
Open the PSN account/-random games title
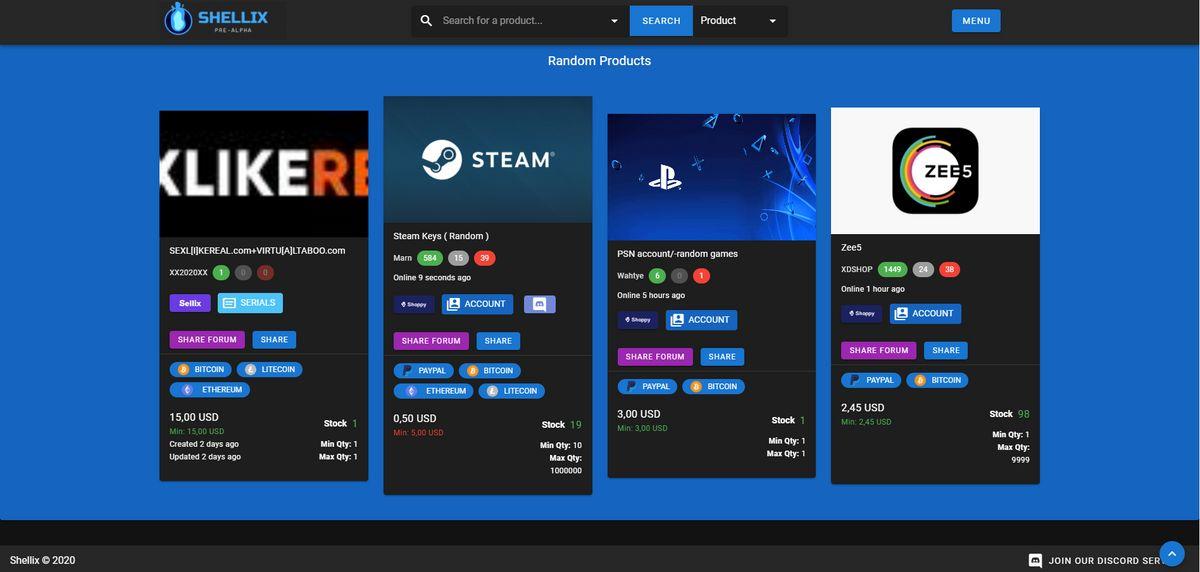(x=677, y=254)
